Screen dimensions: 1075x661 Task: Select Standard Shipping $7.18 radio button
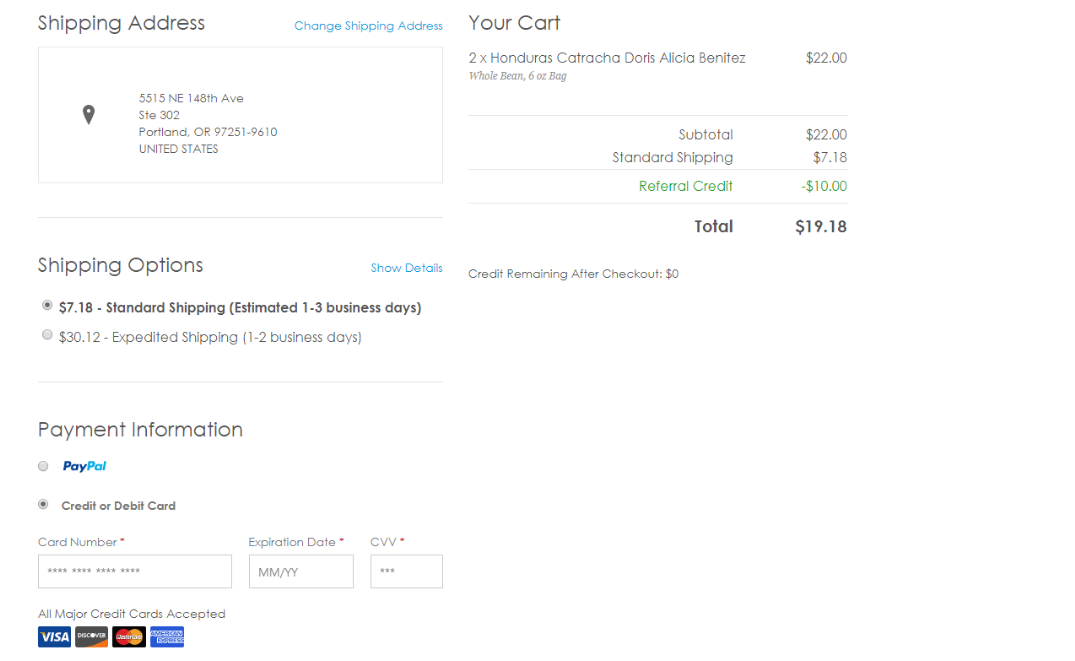click(x=47, y=306)
